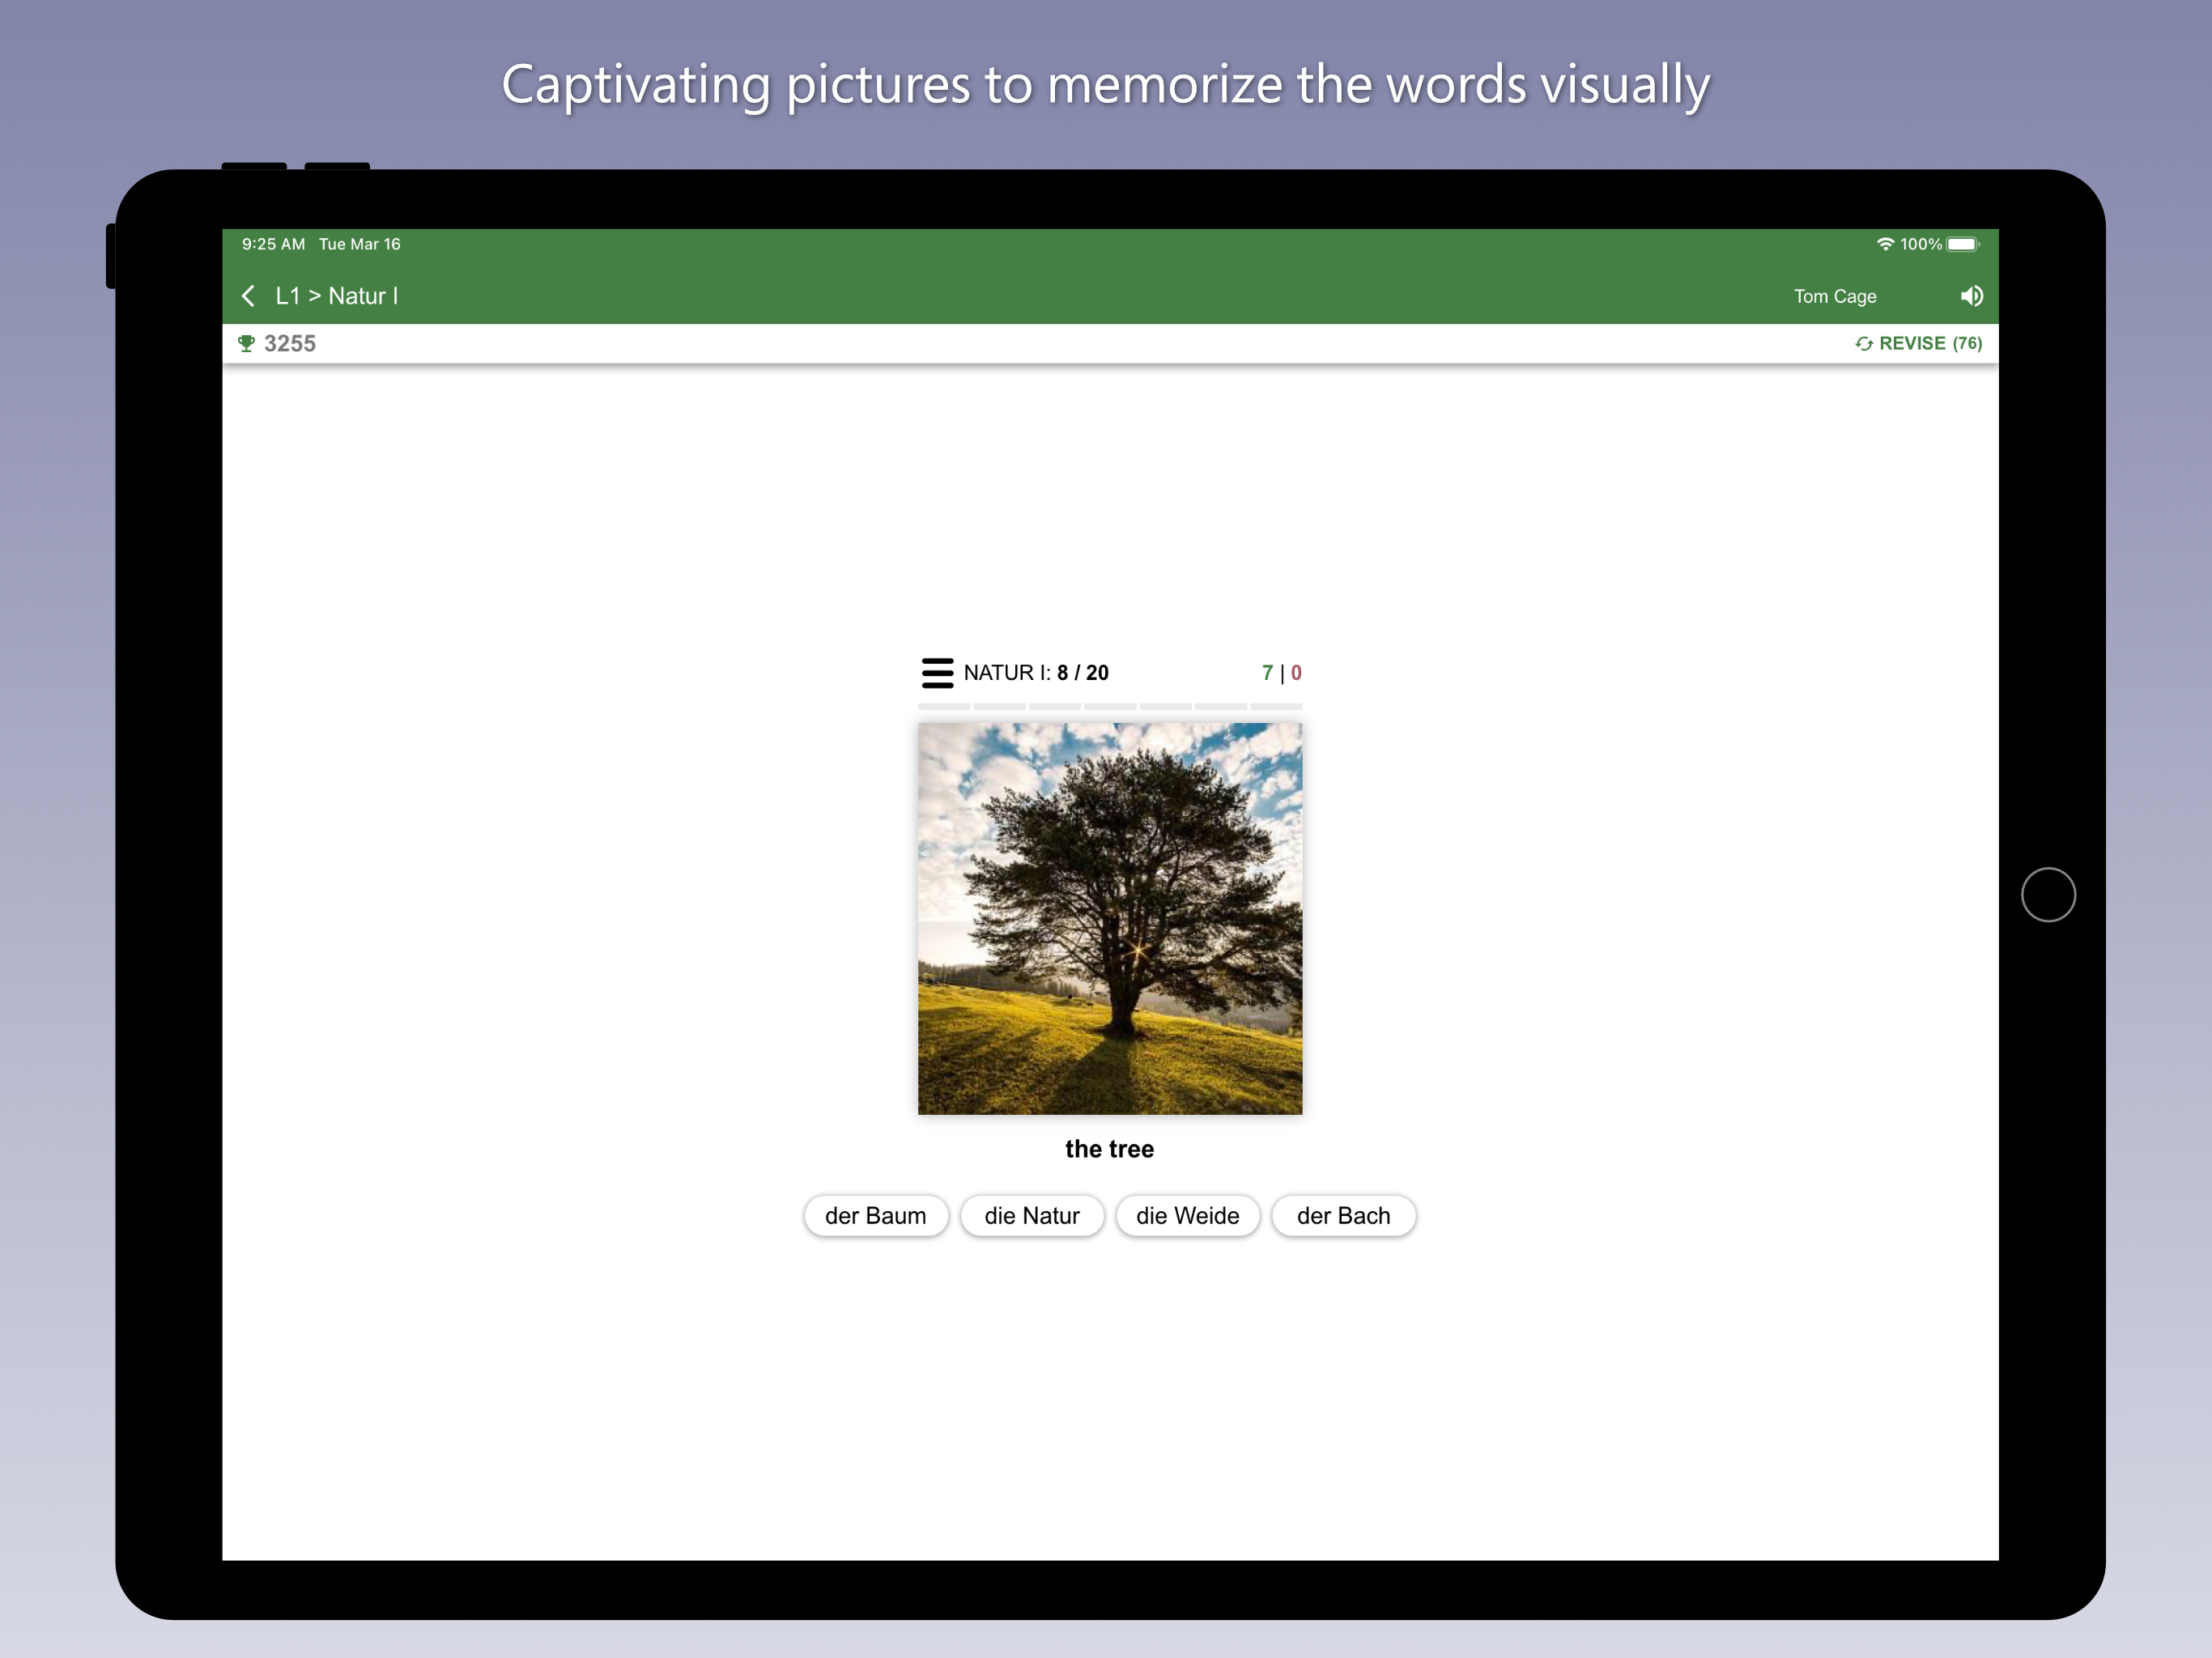Screen dimensions: 2212x1658
Task: Tap the 3255 points counter
Action: click(290, 344)
